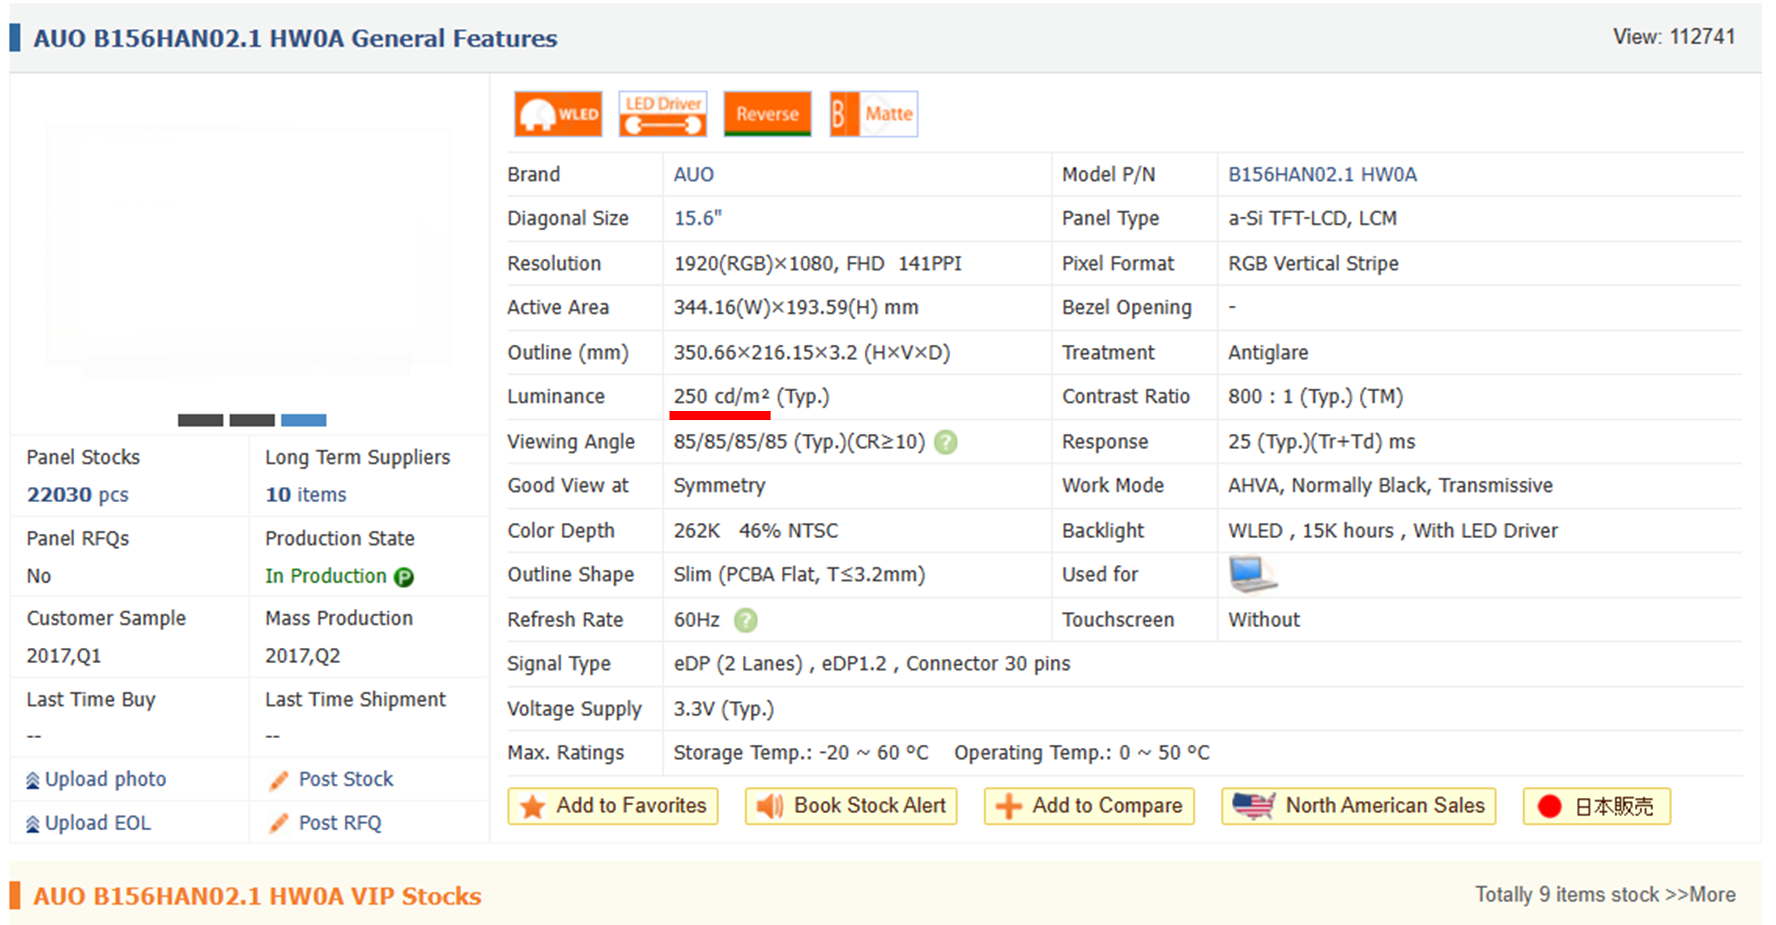Click the a-Si TFT-LCD, LCM panel type value
1776x925 pixels.
1313,218
